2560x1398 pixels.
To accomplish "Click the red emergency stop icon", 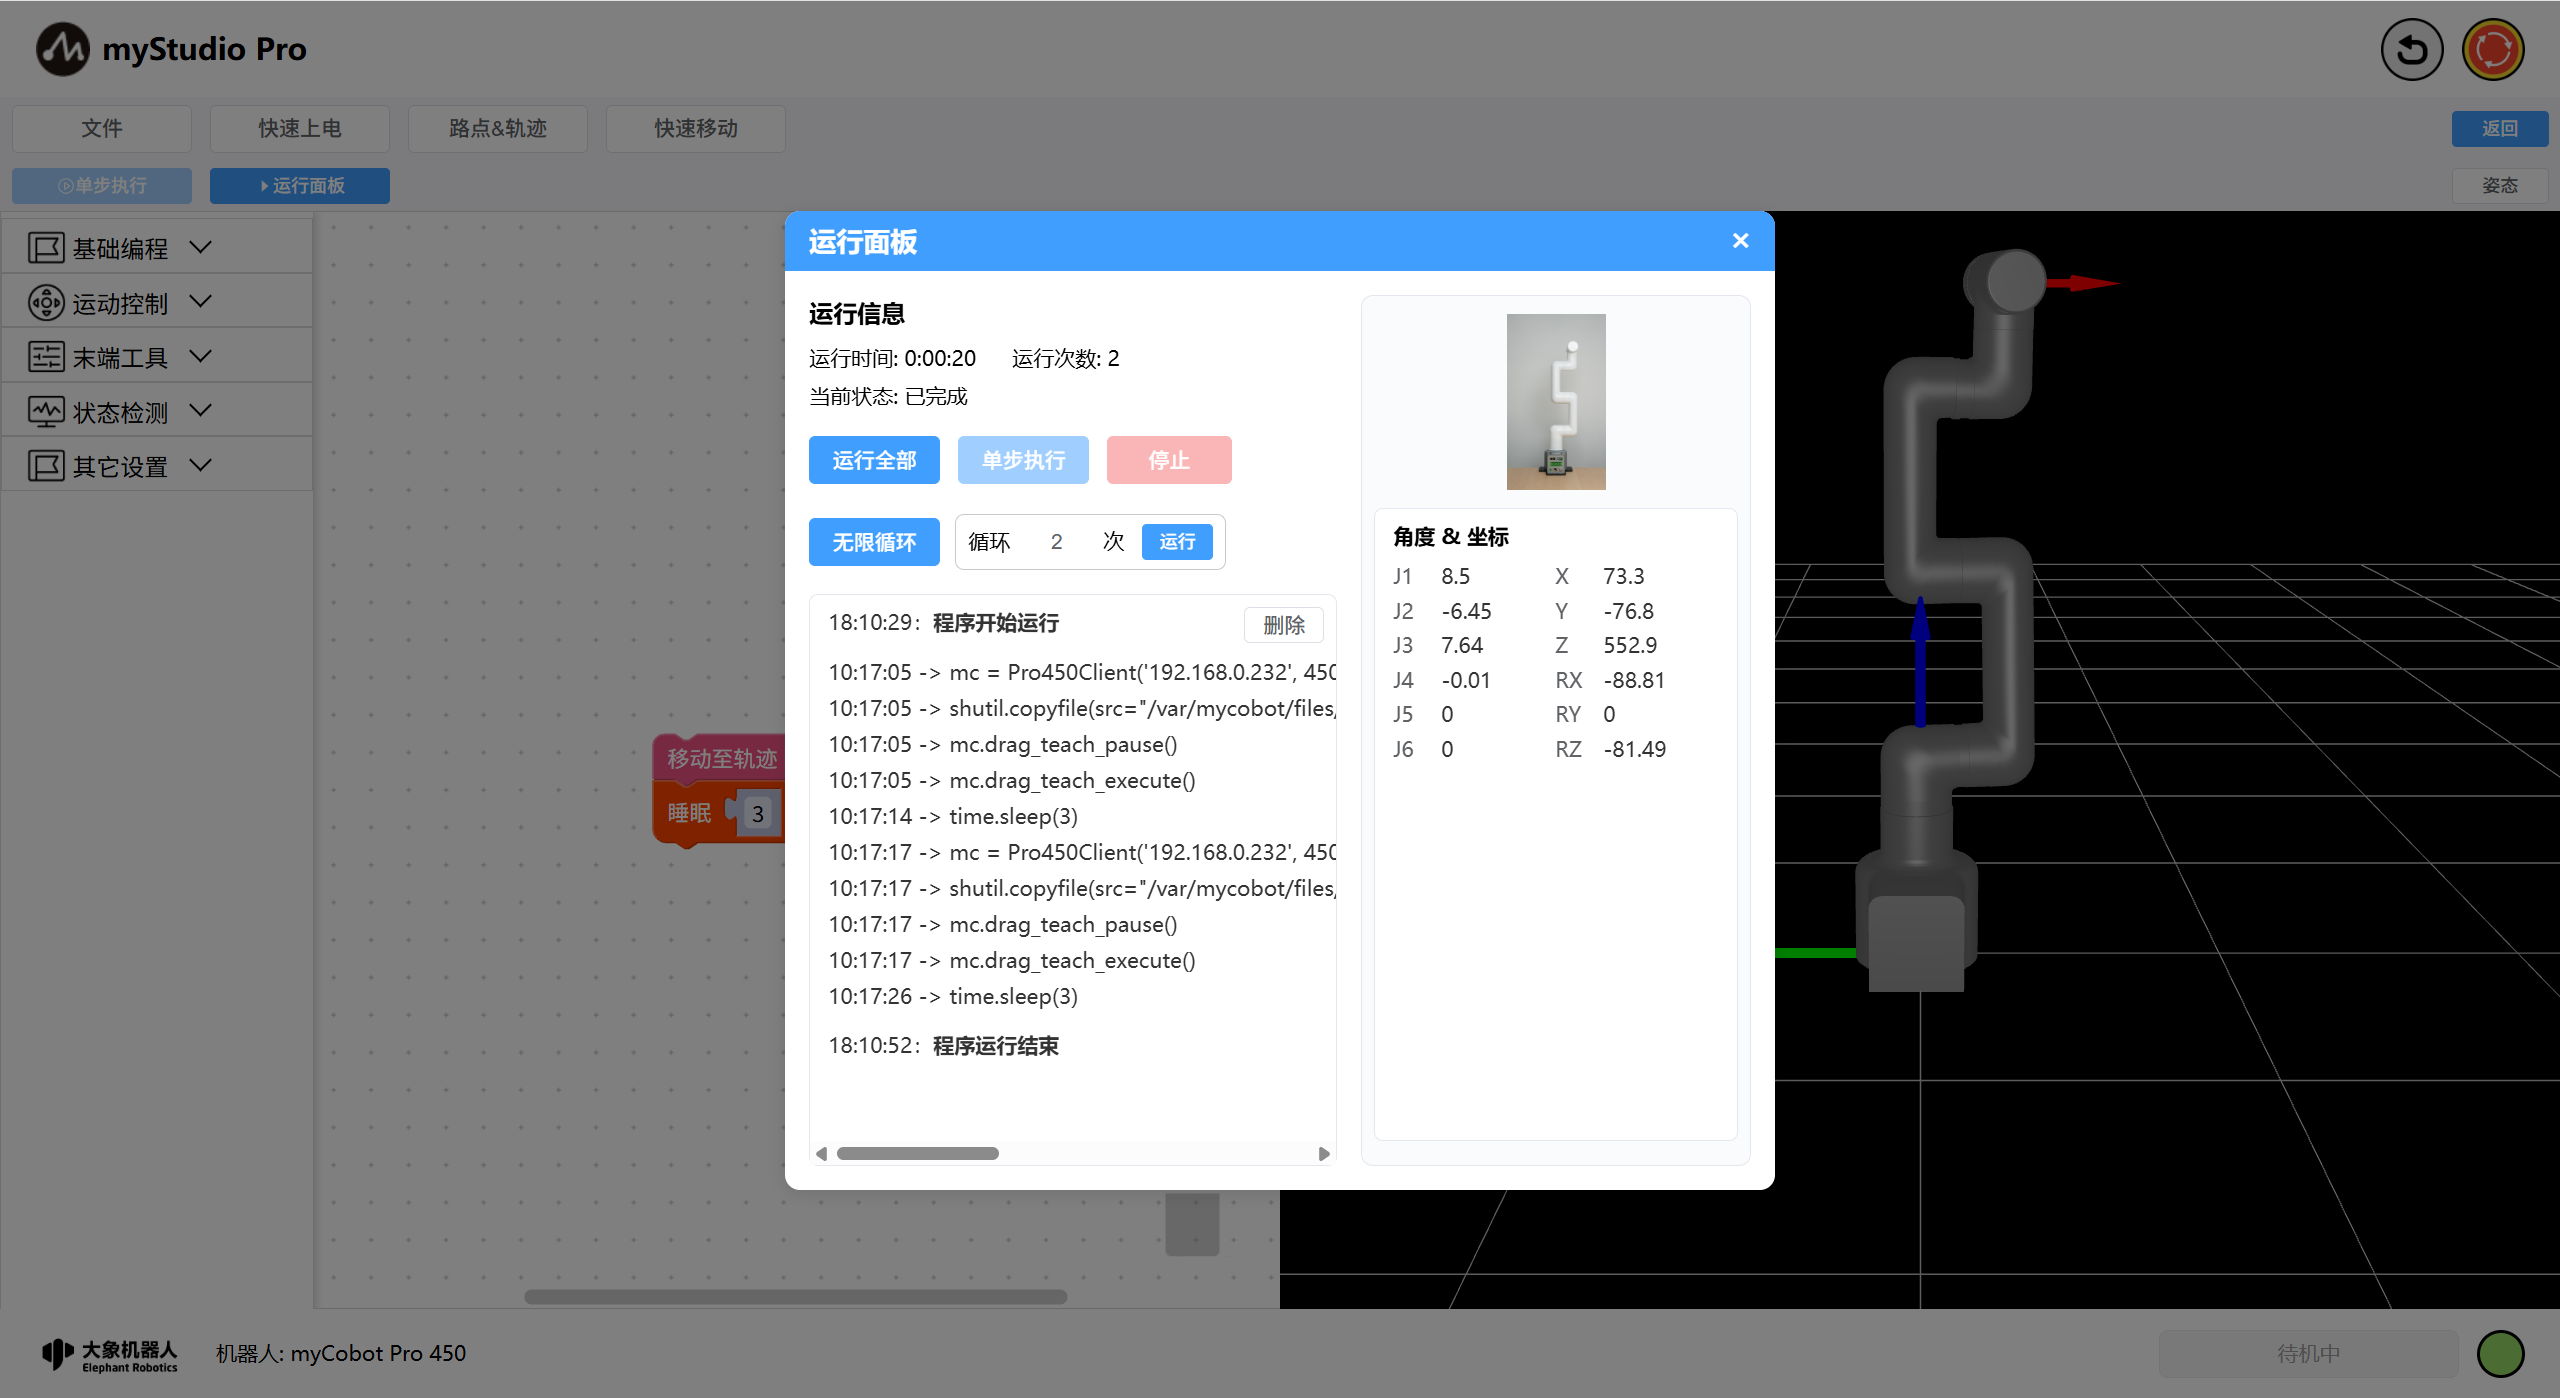I will click(x=2492, y=50).
